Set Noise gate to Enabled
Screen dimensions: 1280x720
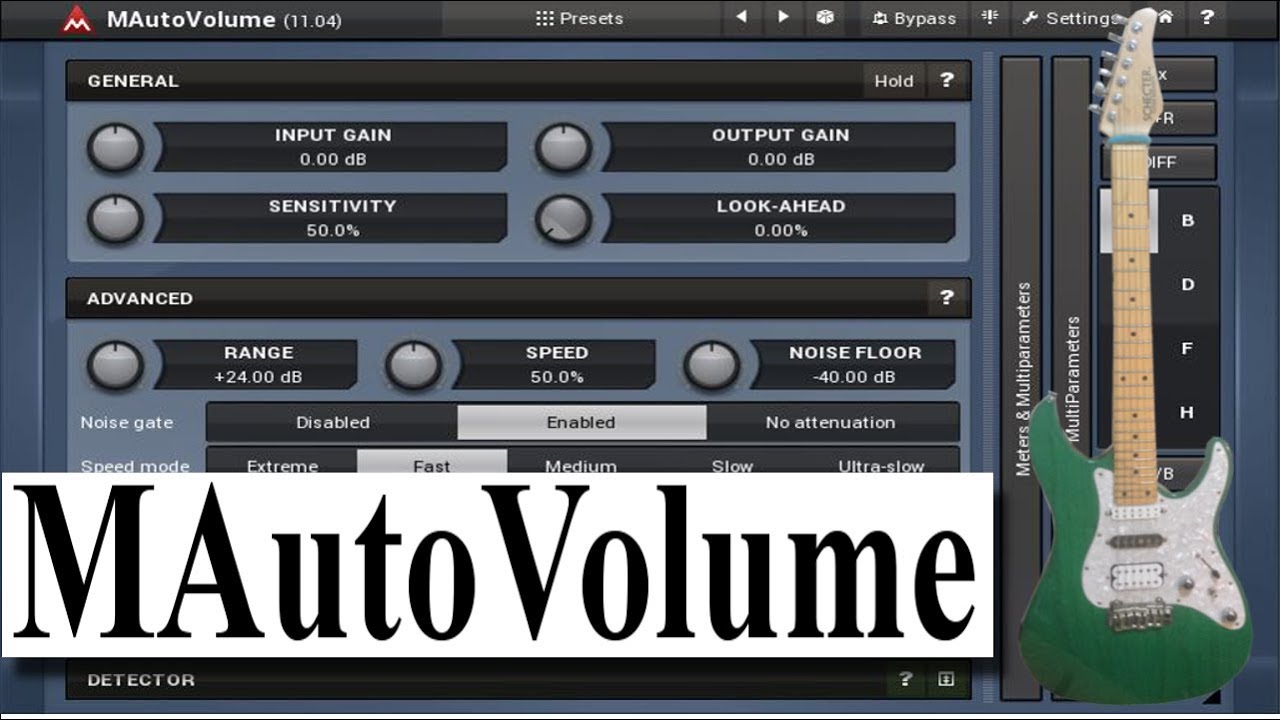[581, 422]
